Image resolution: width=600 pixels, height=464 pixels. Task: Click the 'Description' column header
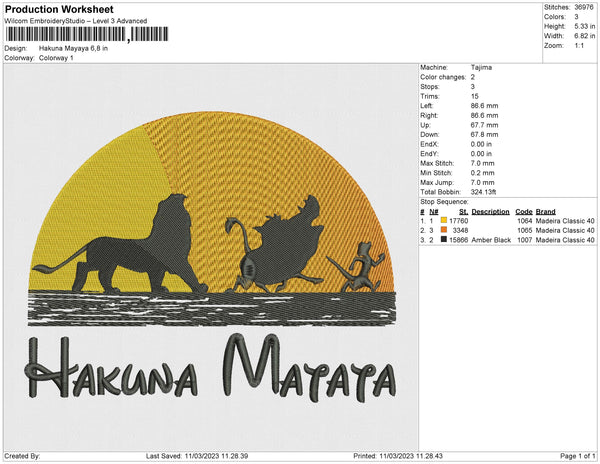[x=491, y=212]
